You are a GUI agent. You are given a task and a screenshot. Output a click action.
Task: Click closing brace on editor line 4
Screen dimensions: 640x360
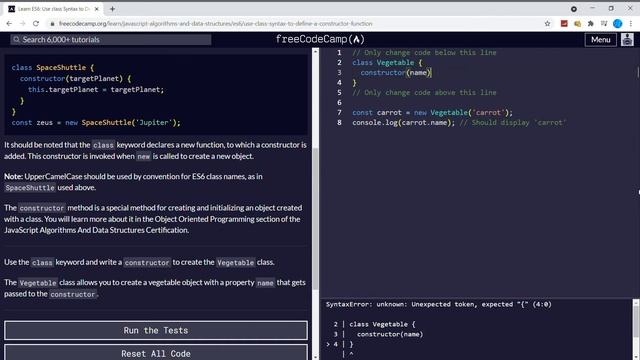point(354,82)
